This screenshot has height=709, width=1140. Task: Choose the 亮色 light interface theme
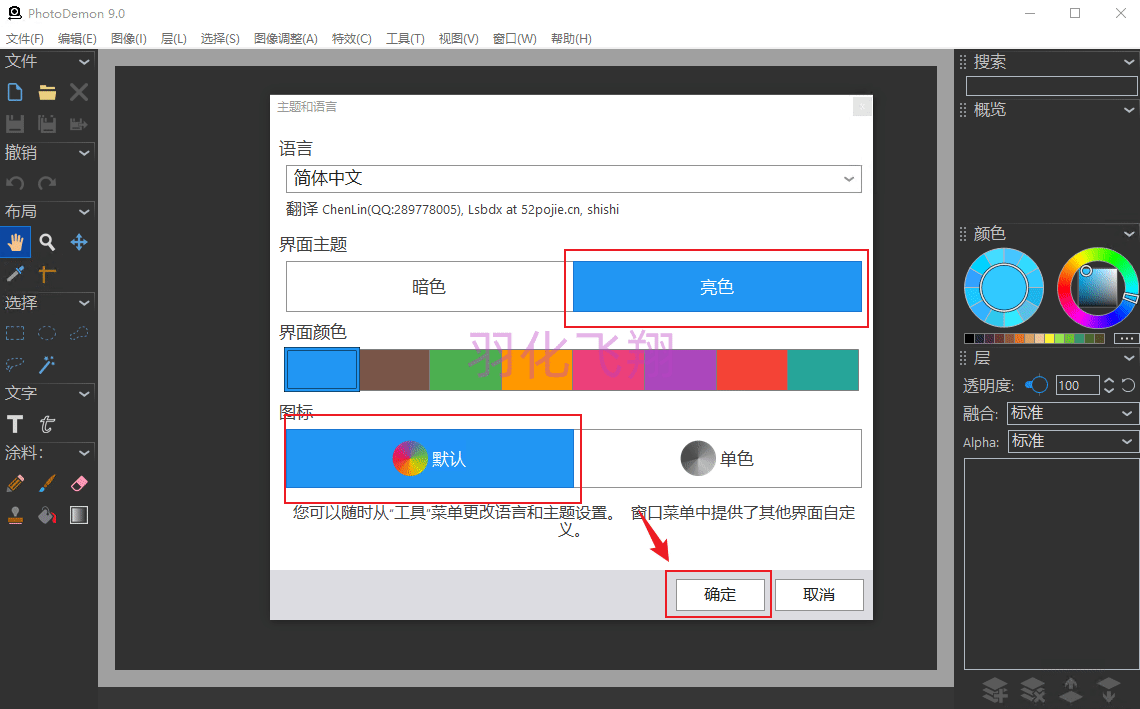(717, 287)
